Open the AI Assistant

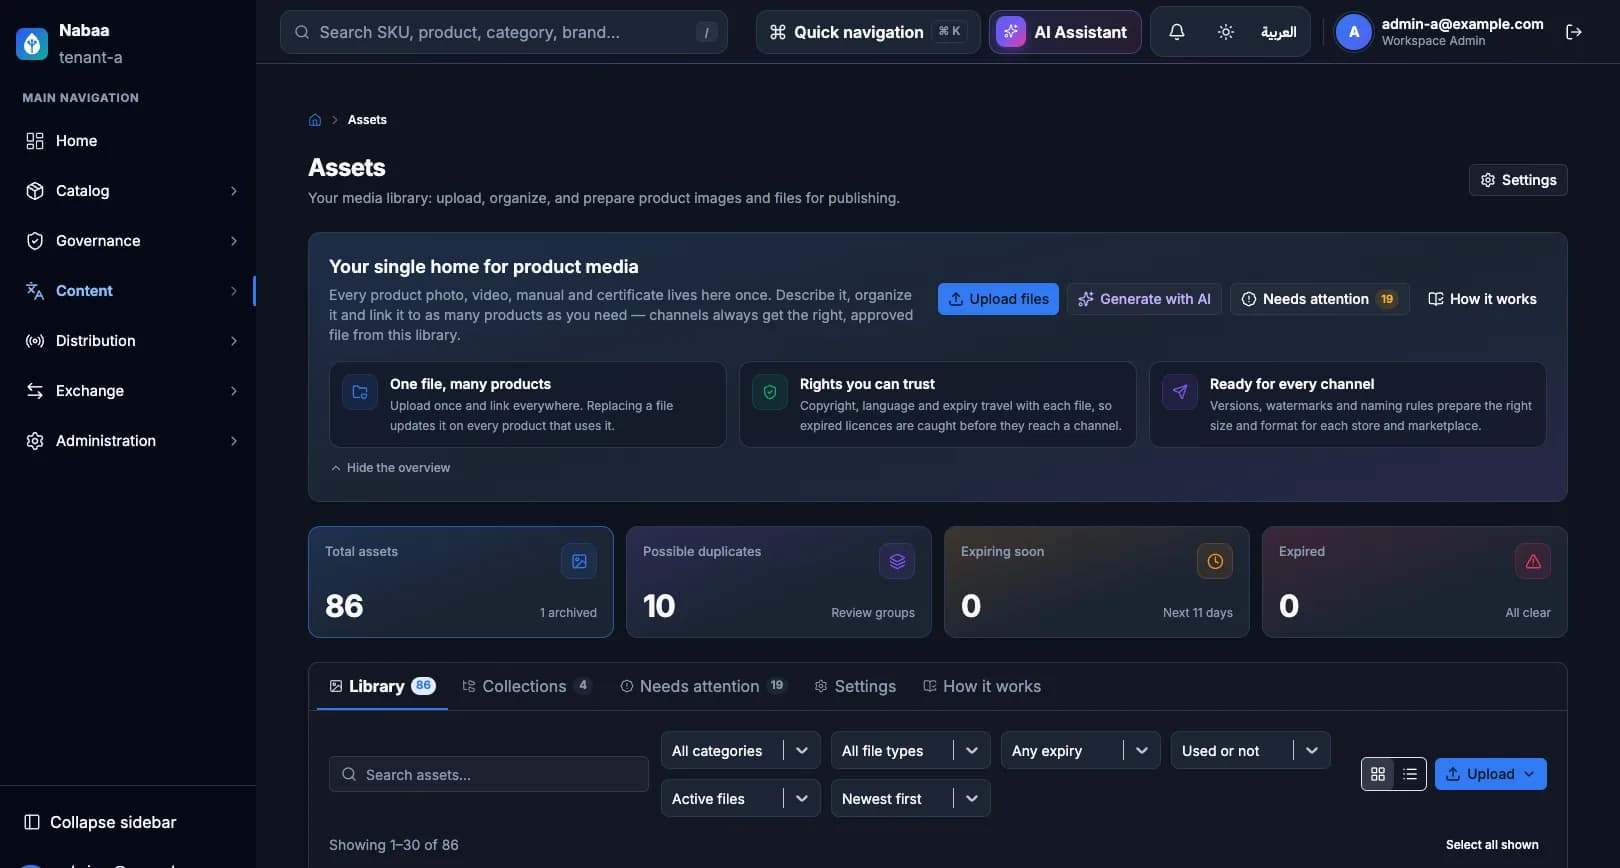1065,32
